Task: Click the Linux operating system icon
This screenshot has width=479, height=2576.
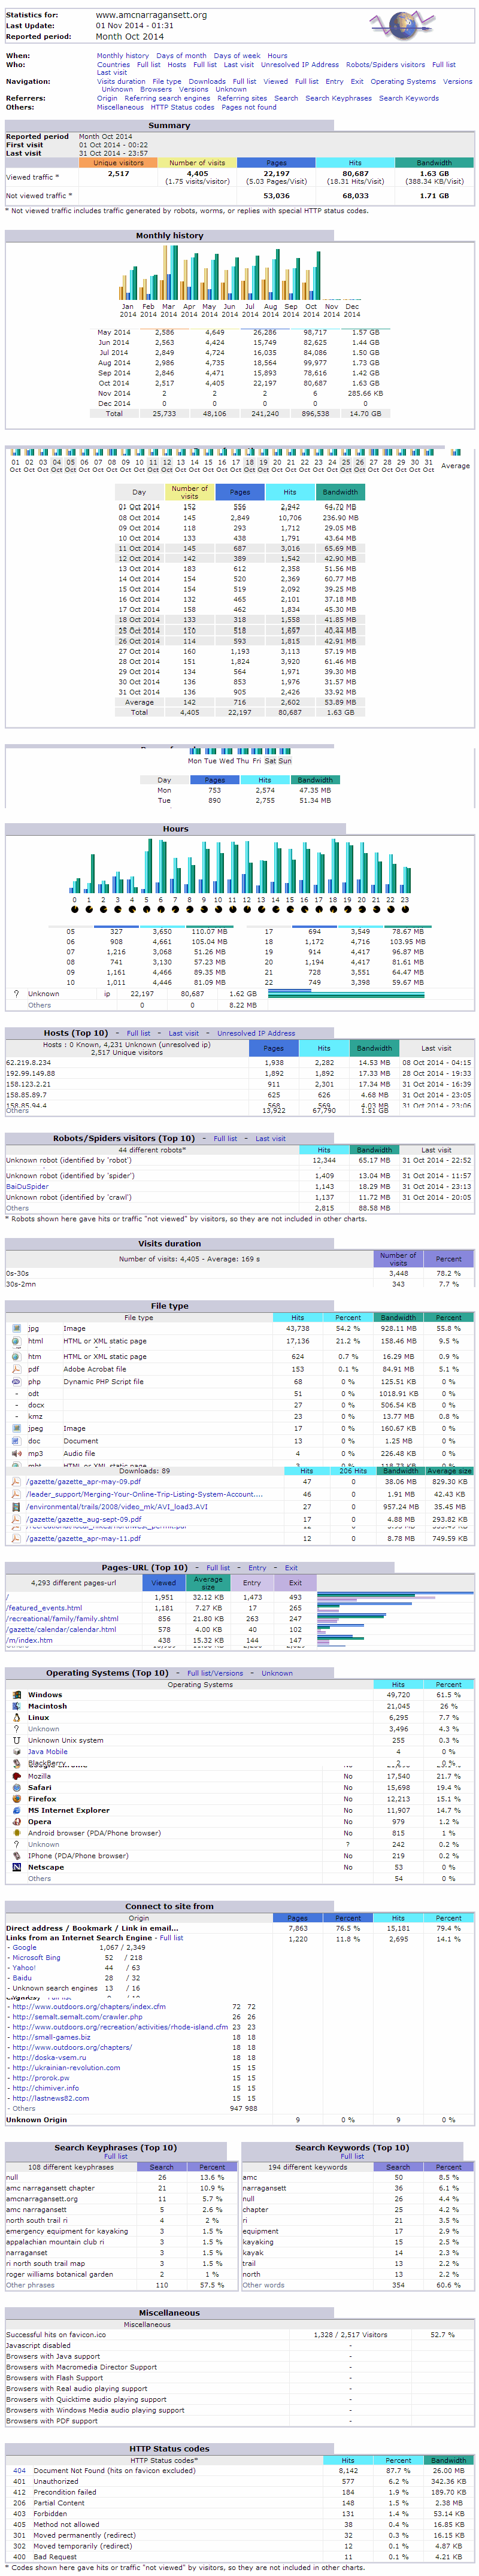Action: point(16,1717)
